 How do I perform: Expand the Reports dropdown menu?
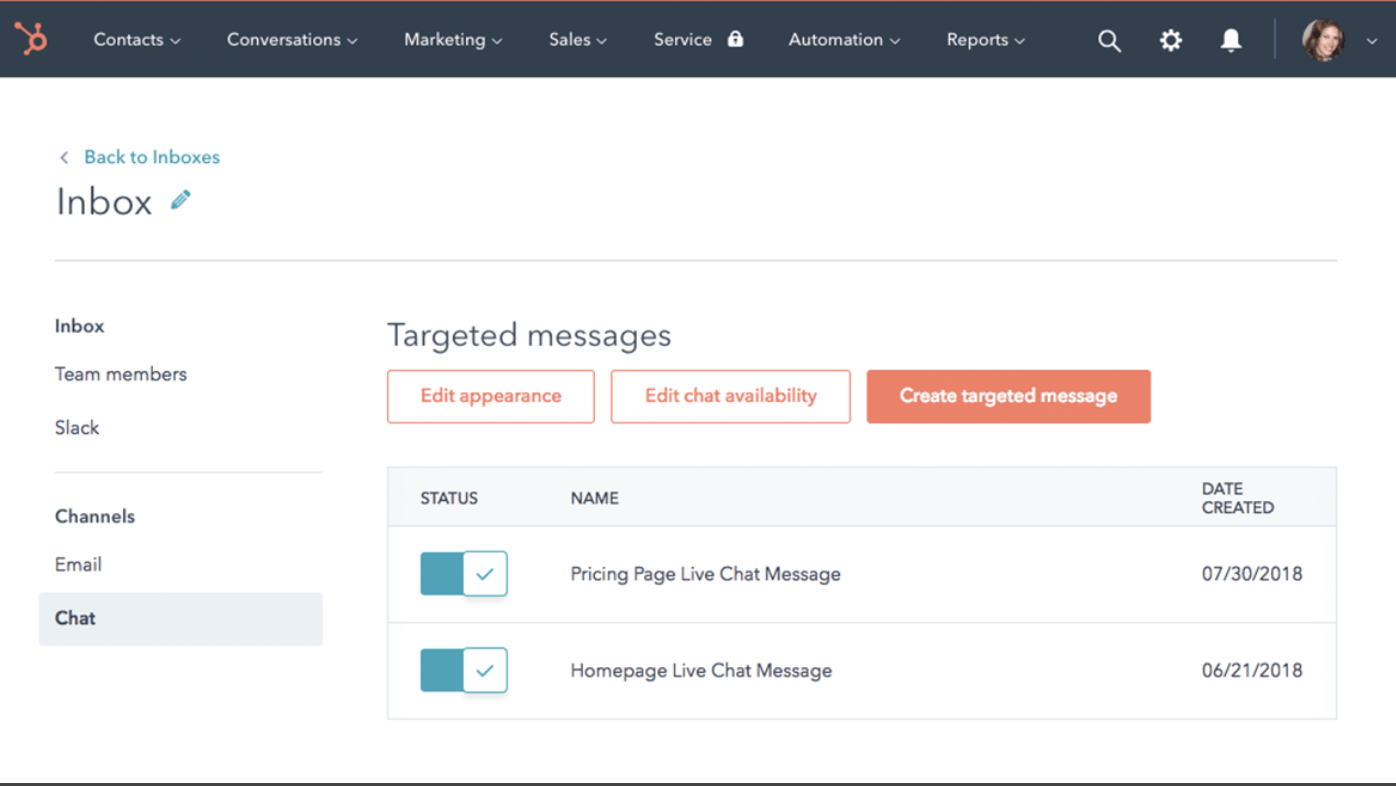[x=986, y=40]
